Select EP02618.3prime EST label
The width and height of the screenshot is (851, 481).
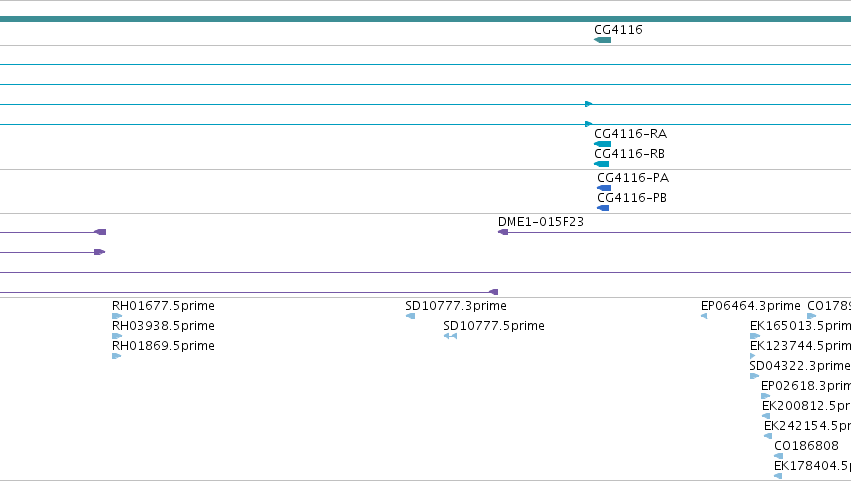pyautogui.click(x=806, y=387)
